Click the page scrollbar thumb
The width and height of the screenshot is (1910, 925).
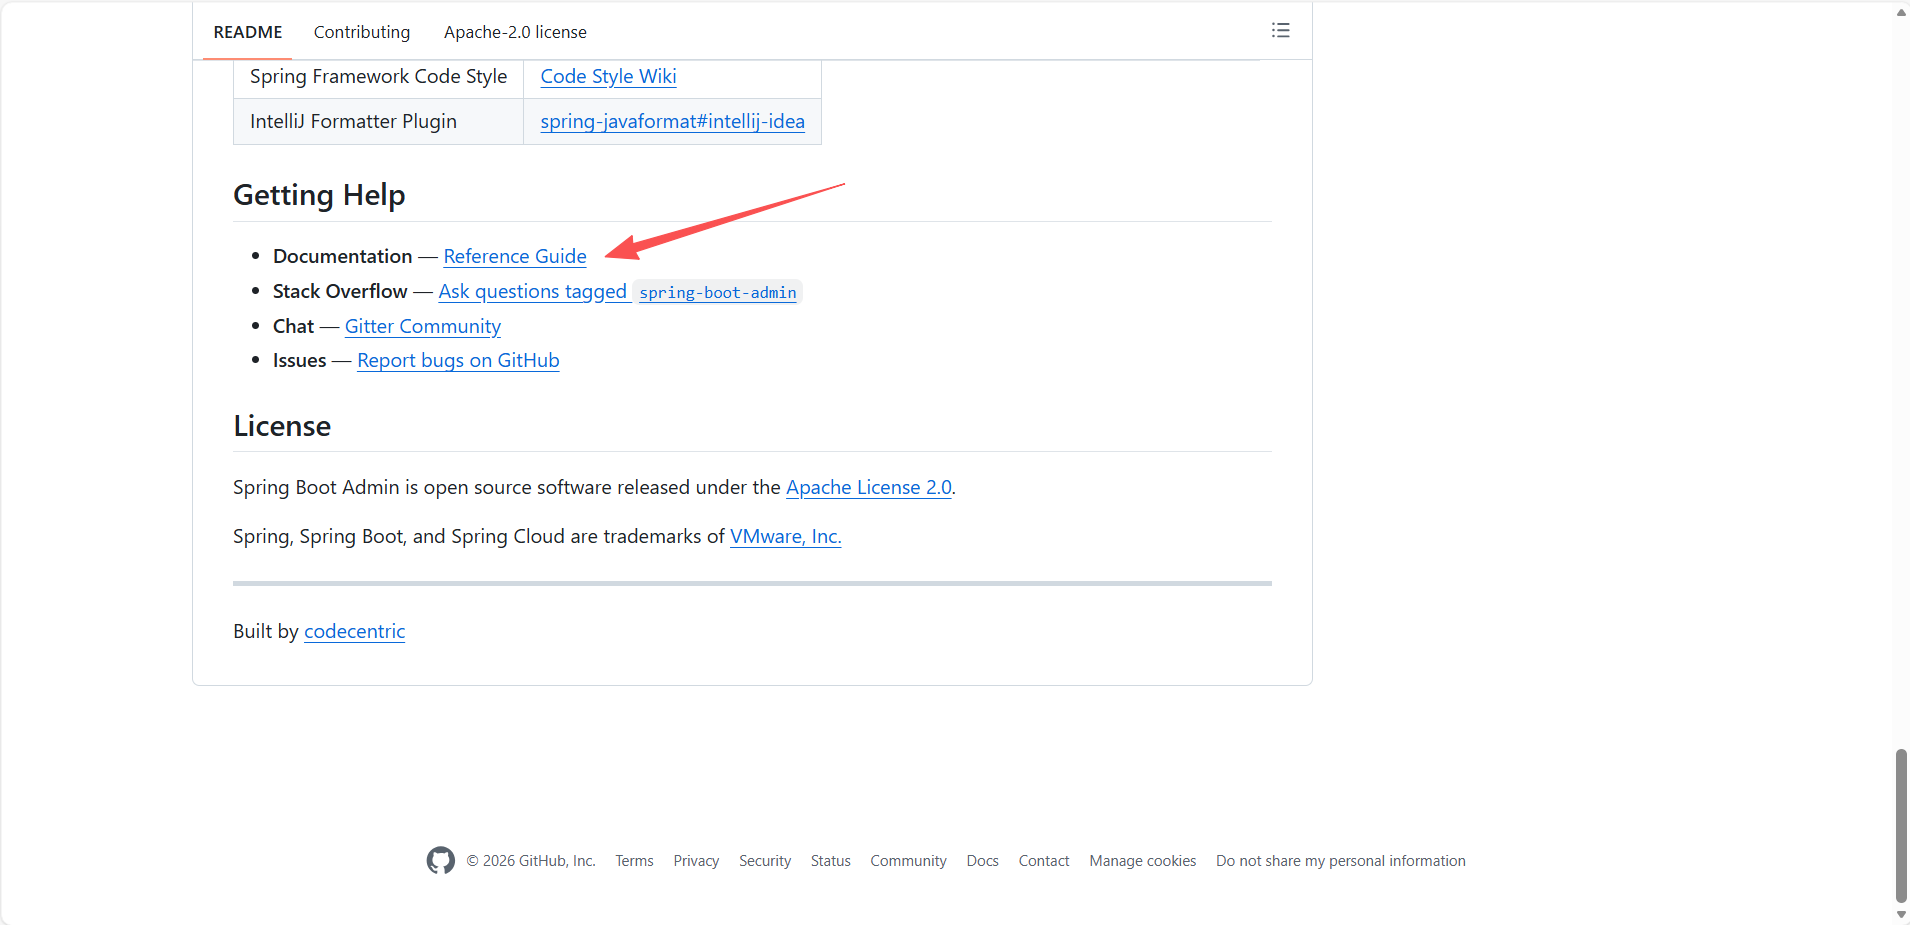click(x=1901, y=825)
